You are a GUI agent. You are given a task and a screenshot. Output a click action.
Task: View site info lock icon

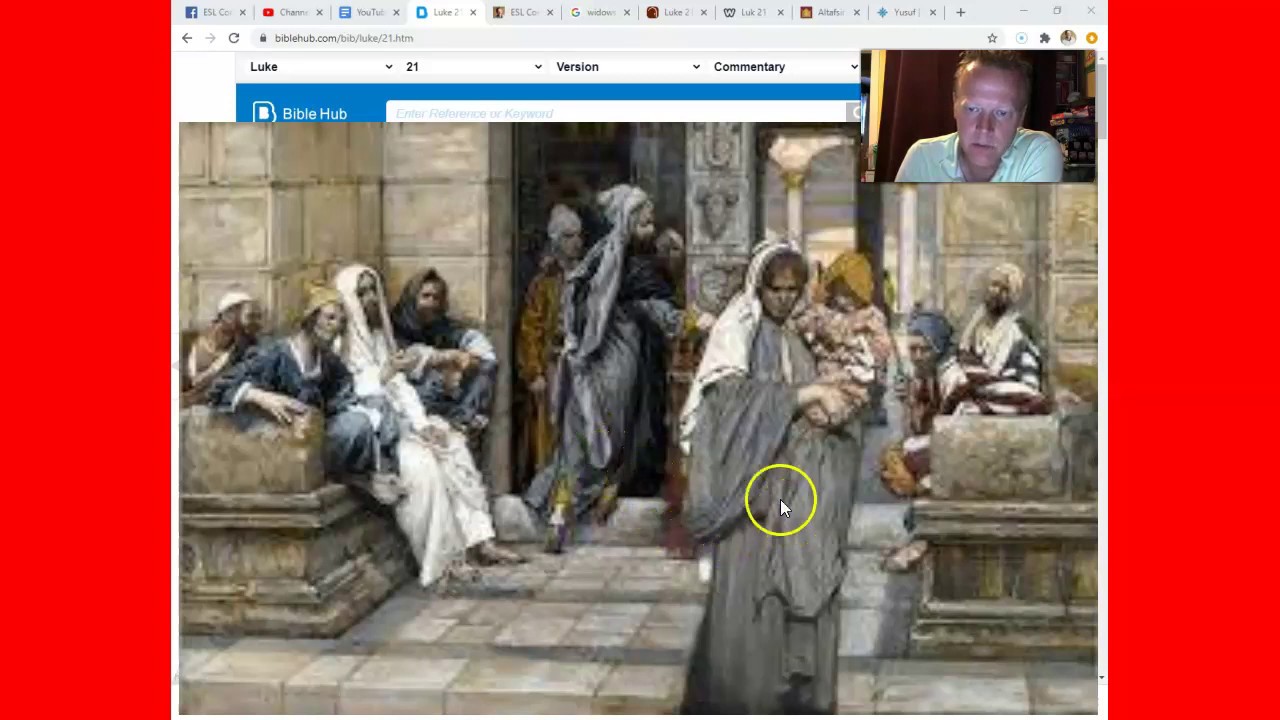coord(263,38)
